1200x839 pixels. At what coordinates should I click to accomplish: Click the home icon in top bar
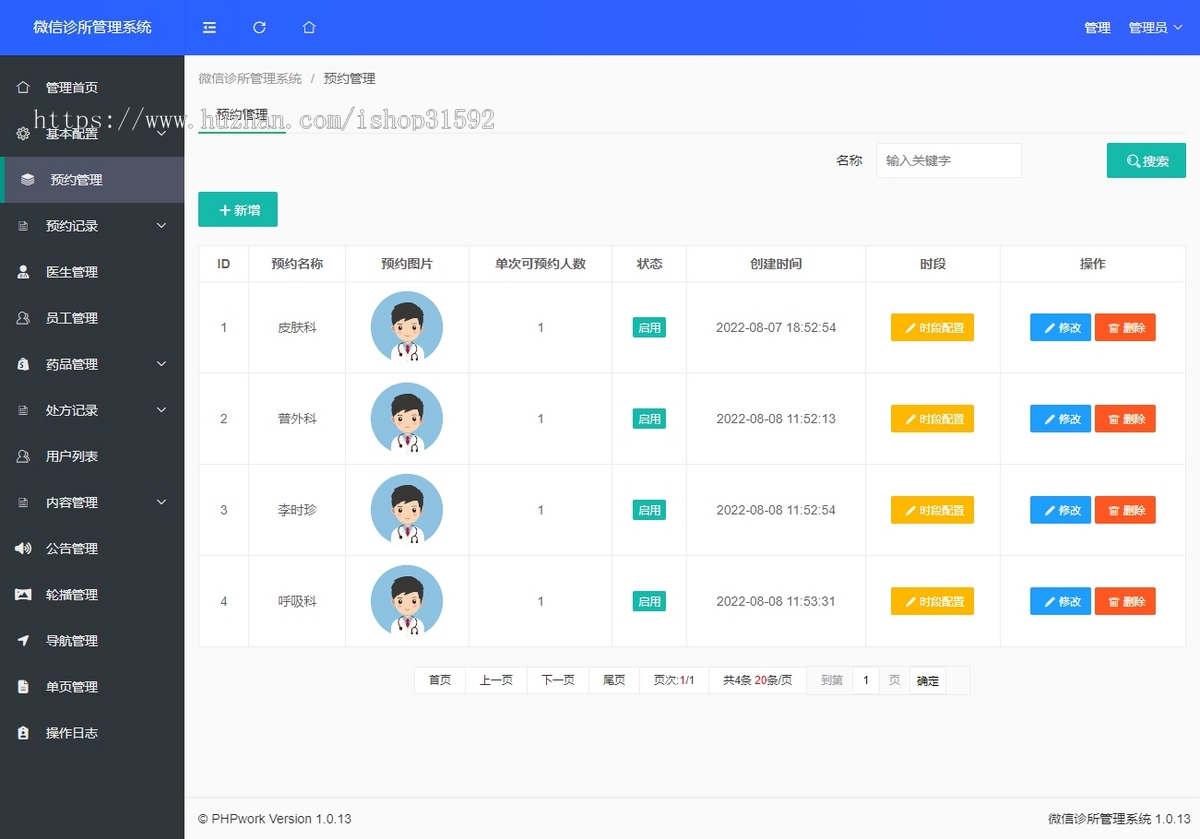click(x=309, y=28)
